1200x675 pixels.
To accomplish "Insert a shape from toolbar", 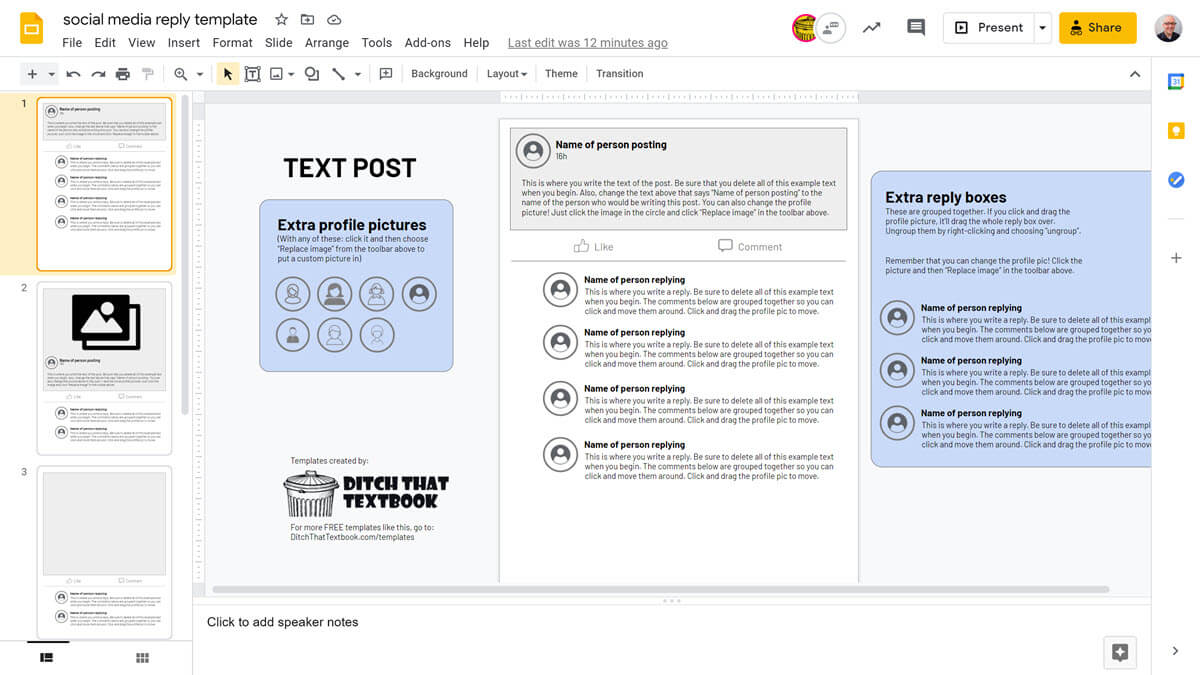I will coord(312,74).
